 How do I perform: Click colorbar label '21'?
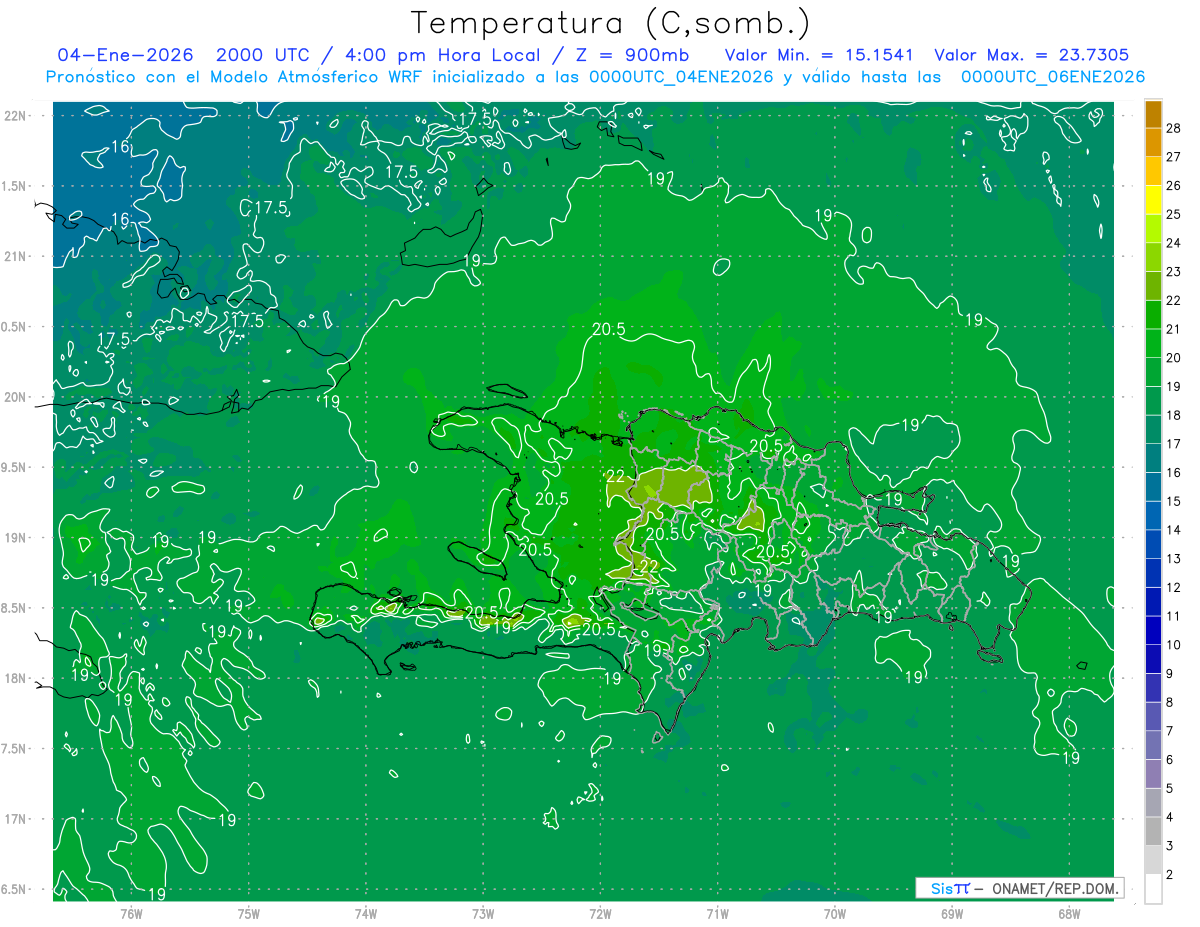(x=1173, y=329)
